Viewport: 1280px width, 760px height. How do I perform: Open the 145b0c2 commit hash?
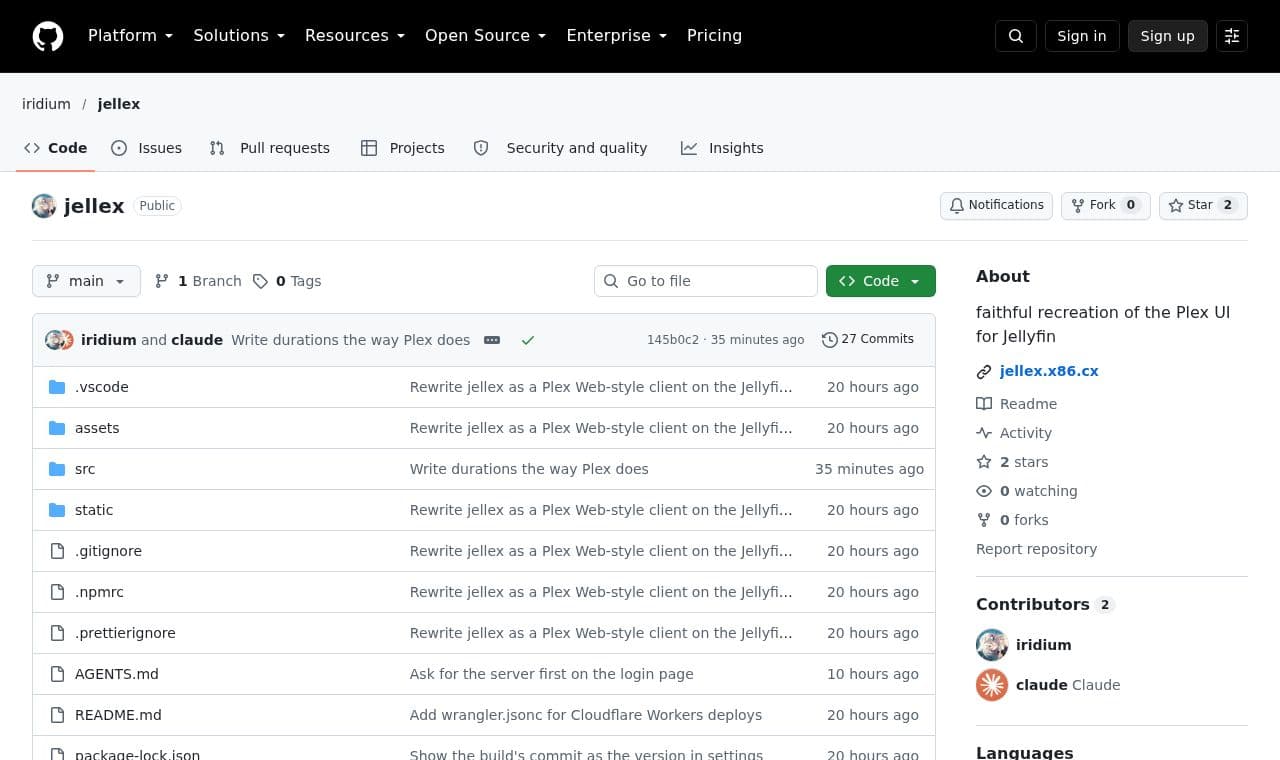[x=673, y=340]
